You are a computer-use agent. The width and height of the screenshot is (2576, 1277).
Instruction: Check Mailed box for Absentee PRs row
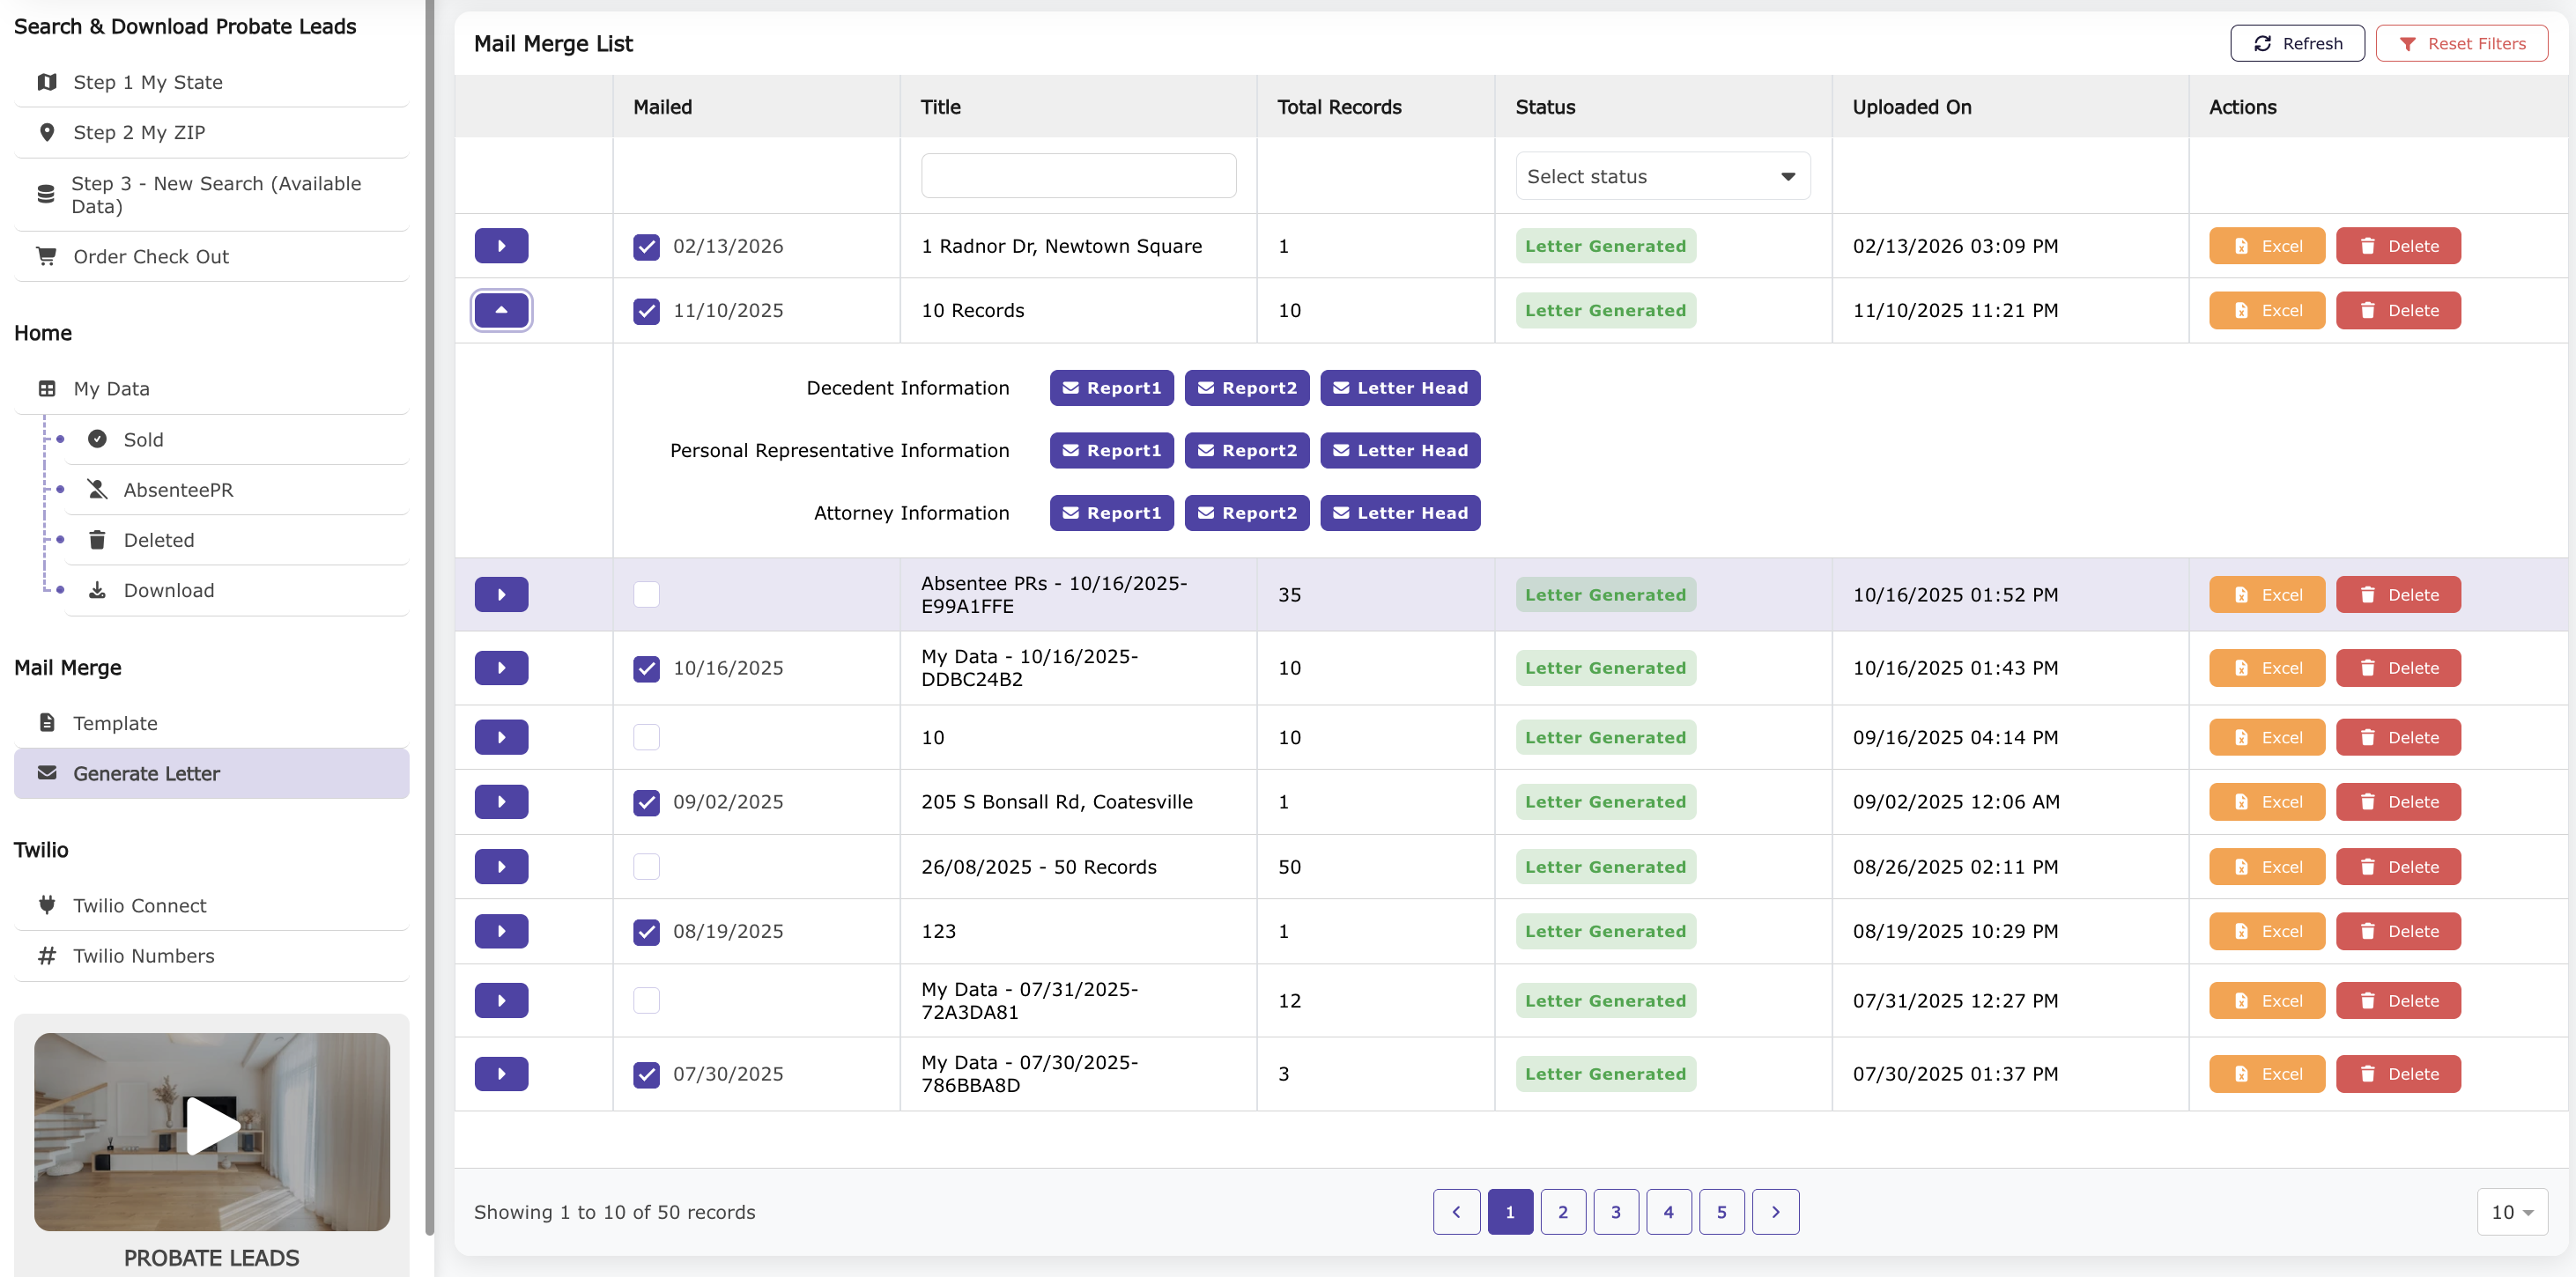646,594
